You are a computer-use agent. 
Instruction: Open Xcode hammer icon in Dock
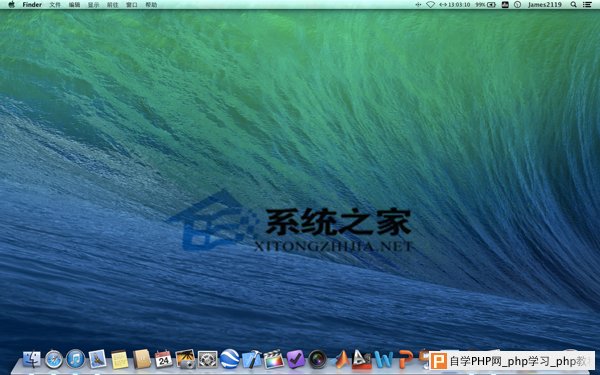(251, 359)
